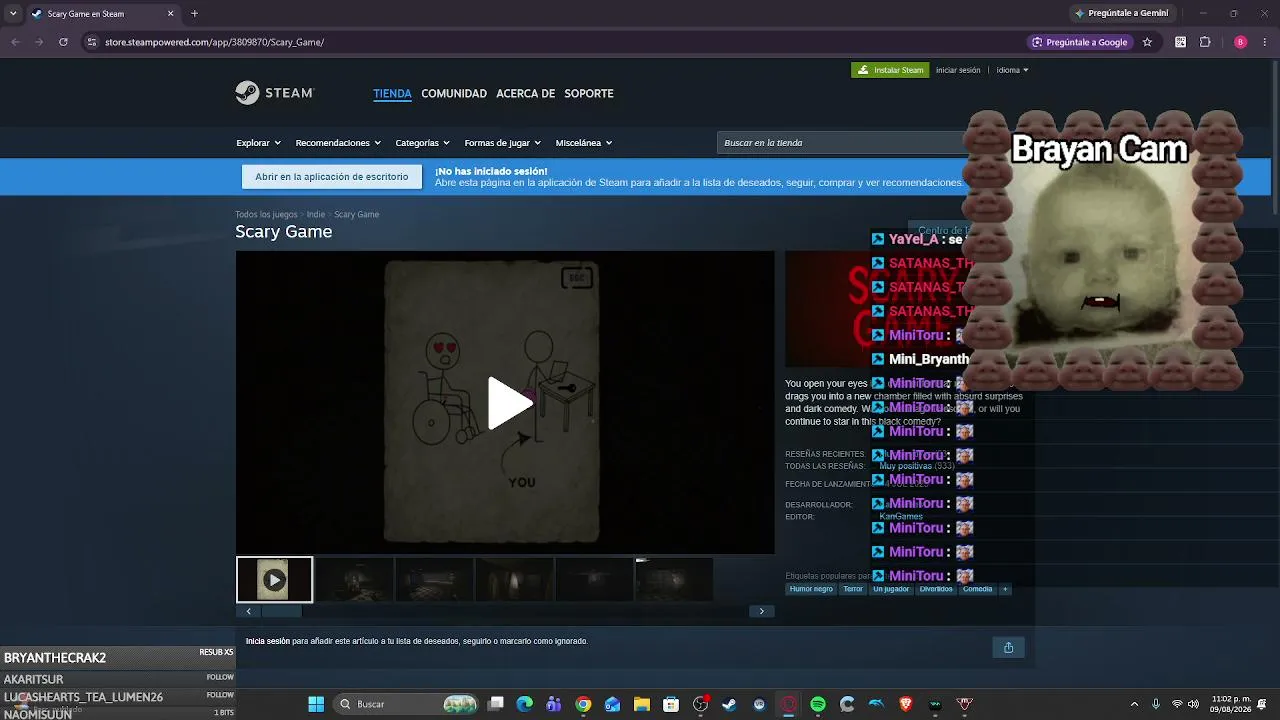Open the idioma language dropdown
The width and height of the screenshot is (1280, 720).
[x=1013, y=70]
